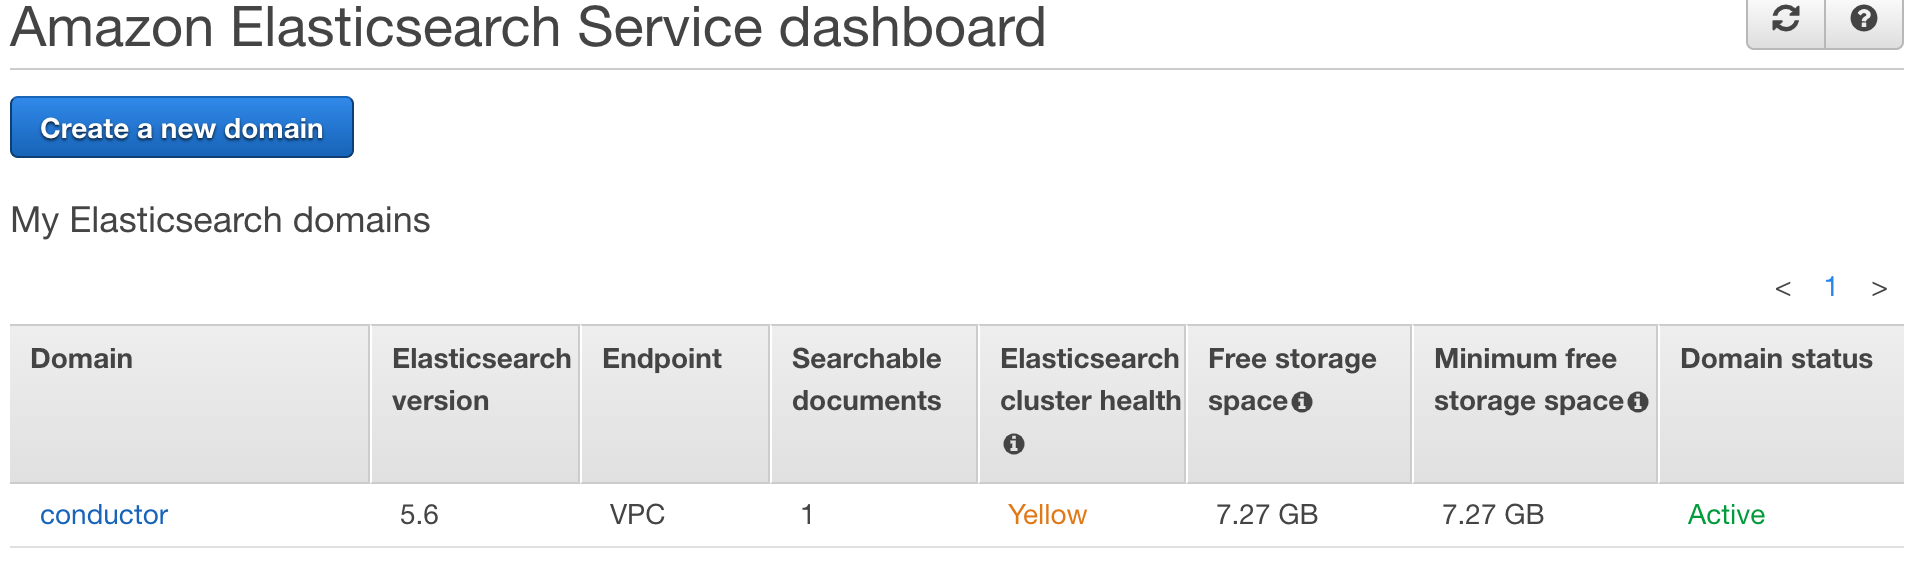Image resolution: width=1930 pixels, height=572 pixels.
Task: Select page 1 in pagination
Action: coord(1830,287)
